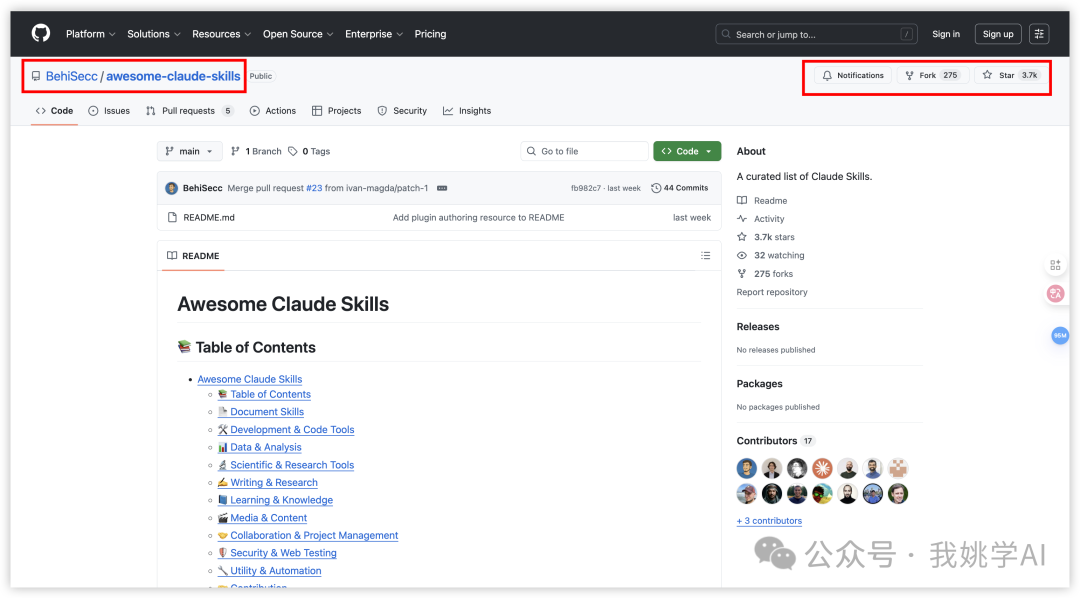Click the + 3 contributors link
This screenshot has width=1080, height=598.
click(769, 521)
